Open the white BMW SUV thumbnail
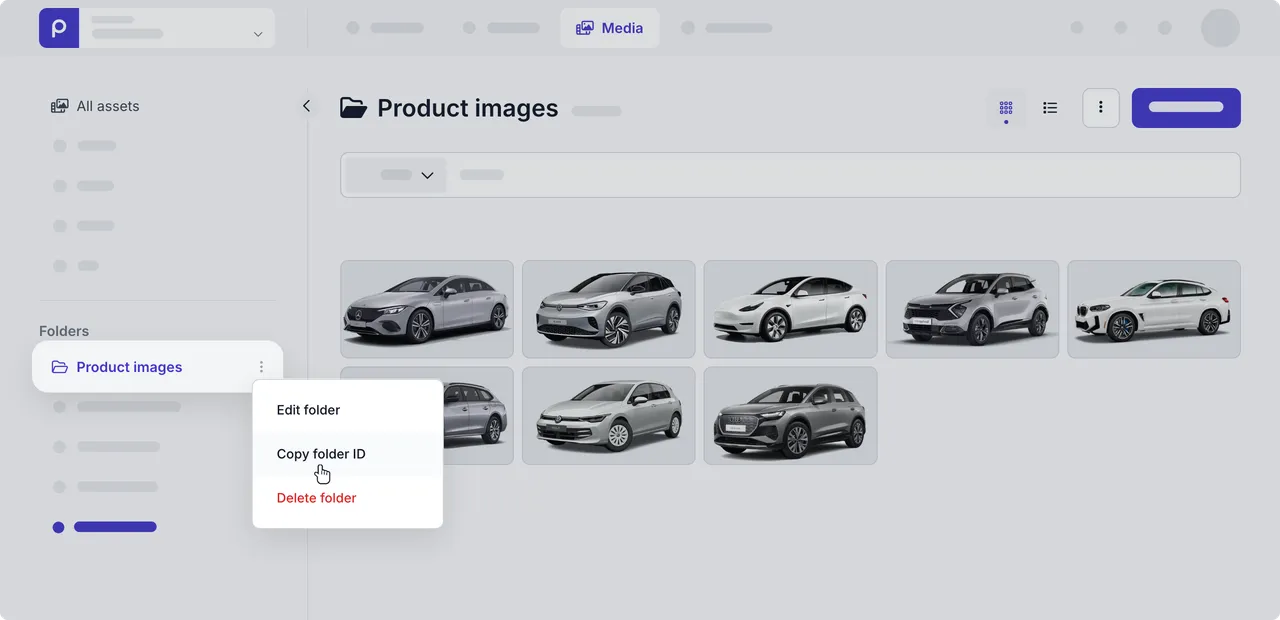1280x620 pixels. click(x=1154, y=309)
